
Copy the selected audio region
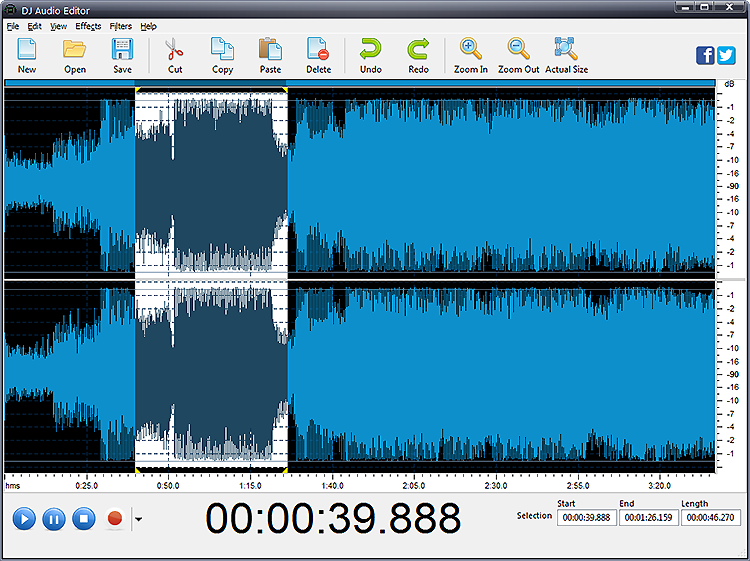222,56
